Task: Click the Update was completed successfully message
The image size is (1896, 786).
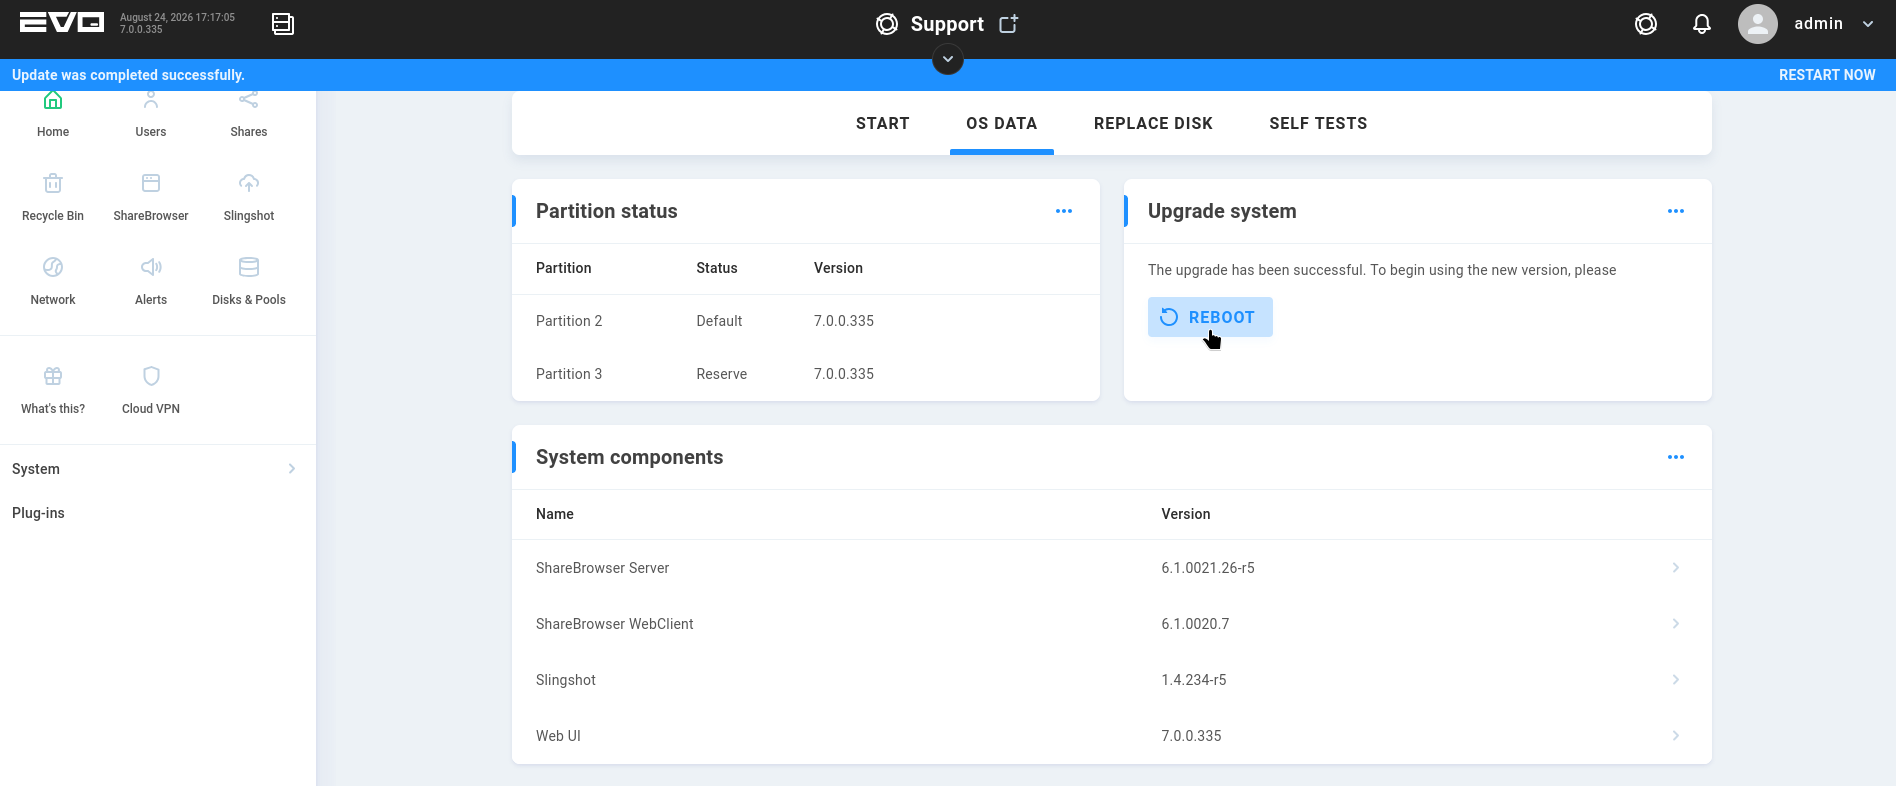Action: [x=128, y=75]
